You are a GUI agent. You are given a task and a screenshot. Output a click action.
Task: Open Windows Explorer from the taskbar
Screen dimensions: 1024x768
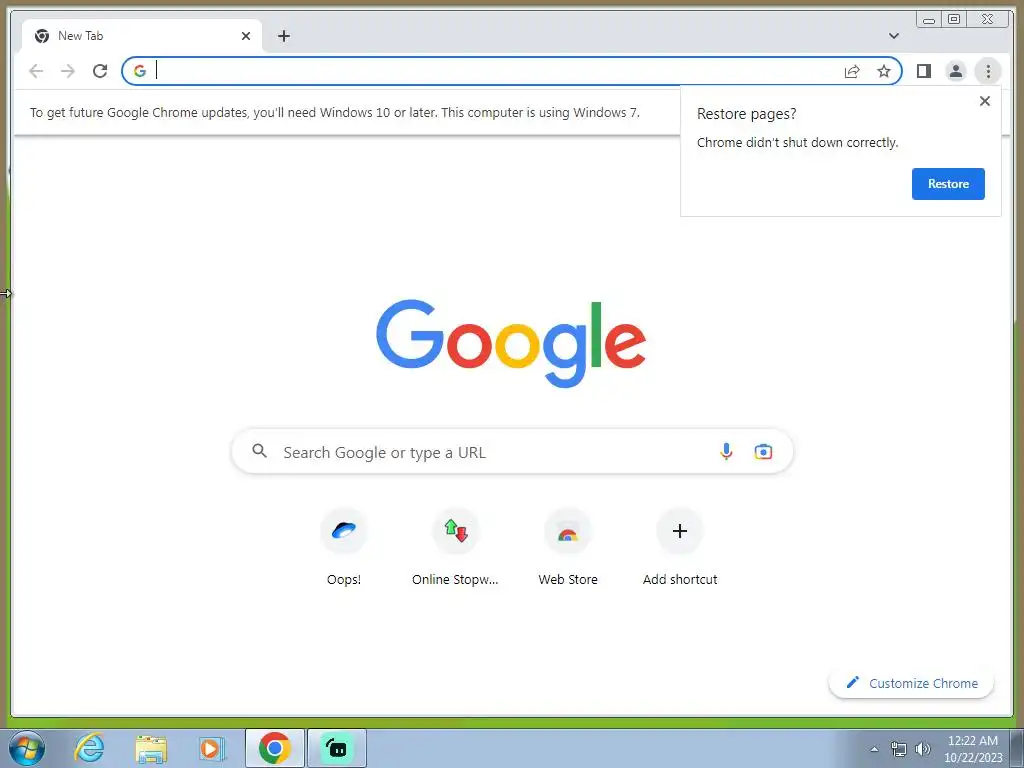[151, 748]
